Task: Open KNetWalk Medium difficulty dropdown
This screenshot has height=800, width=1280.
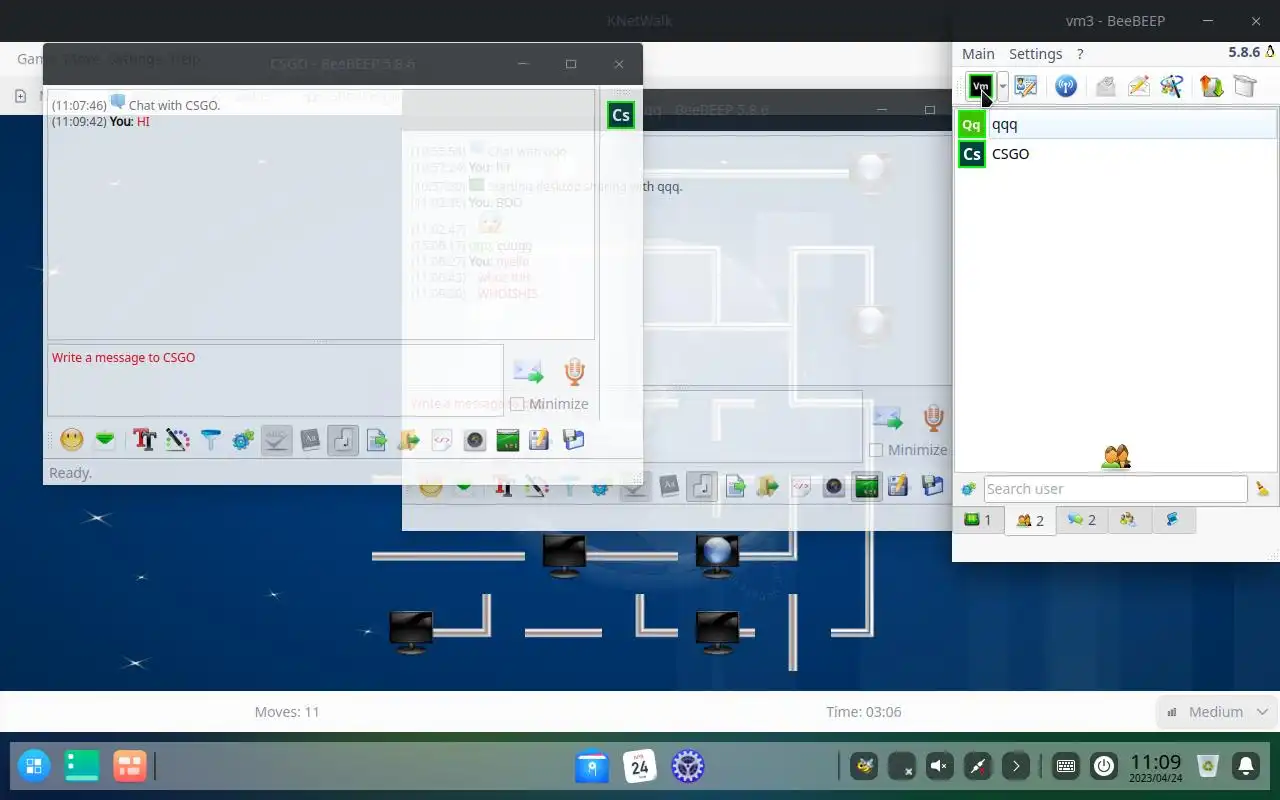Action: [1216, 712]
